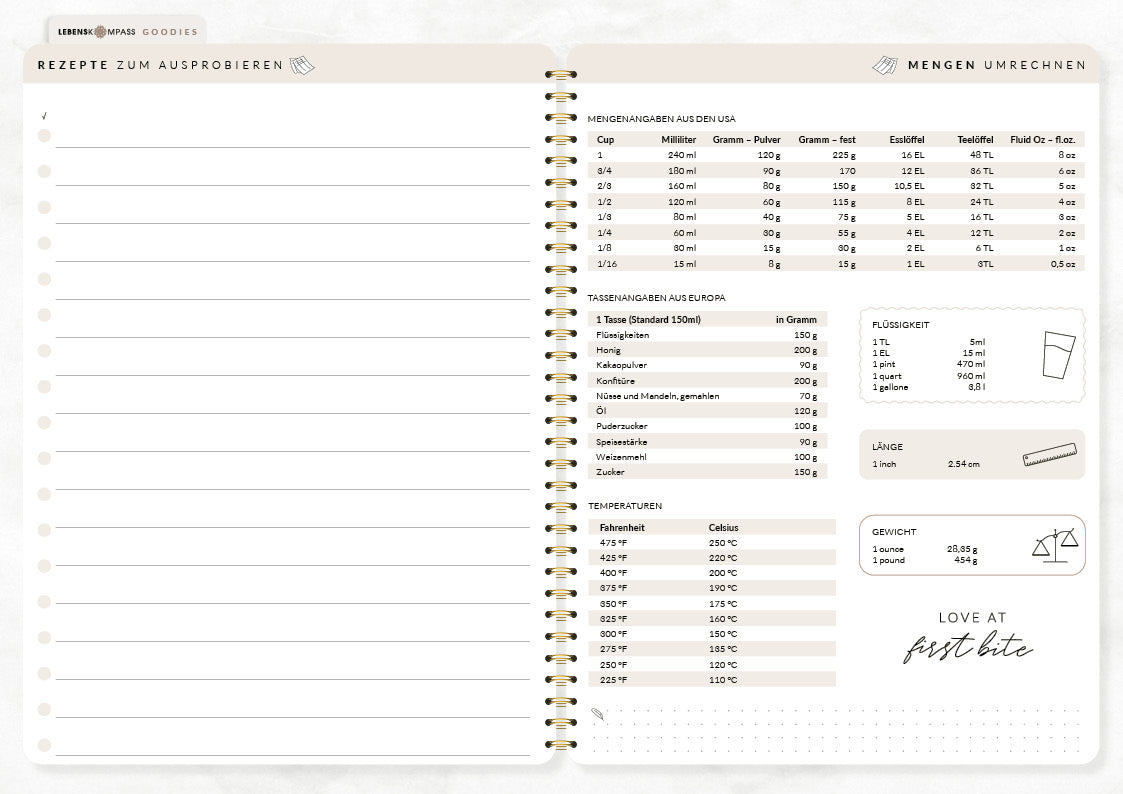
Task: Click the pencil icon at the dotted notes area
Action: click(x=597, y=714)
